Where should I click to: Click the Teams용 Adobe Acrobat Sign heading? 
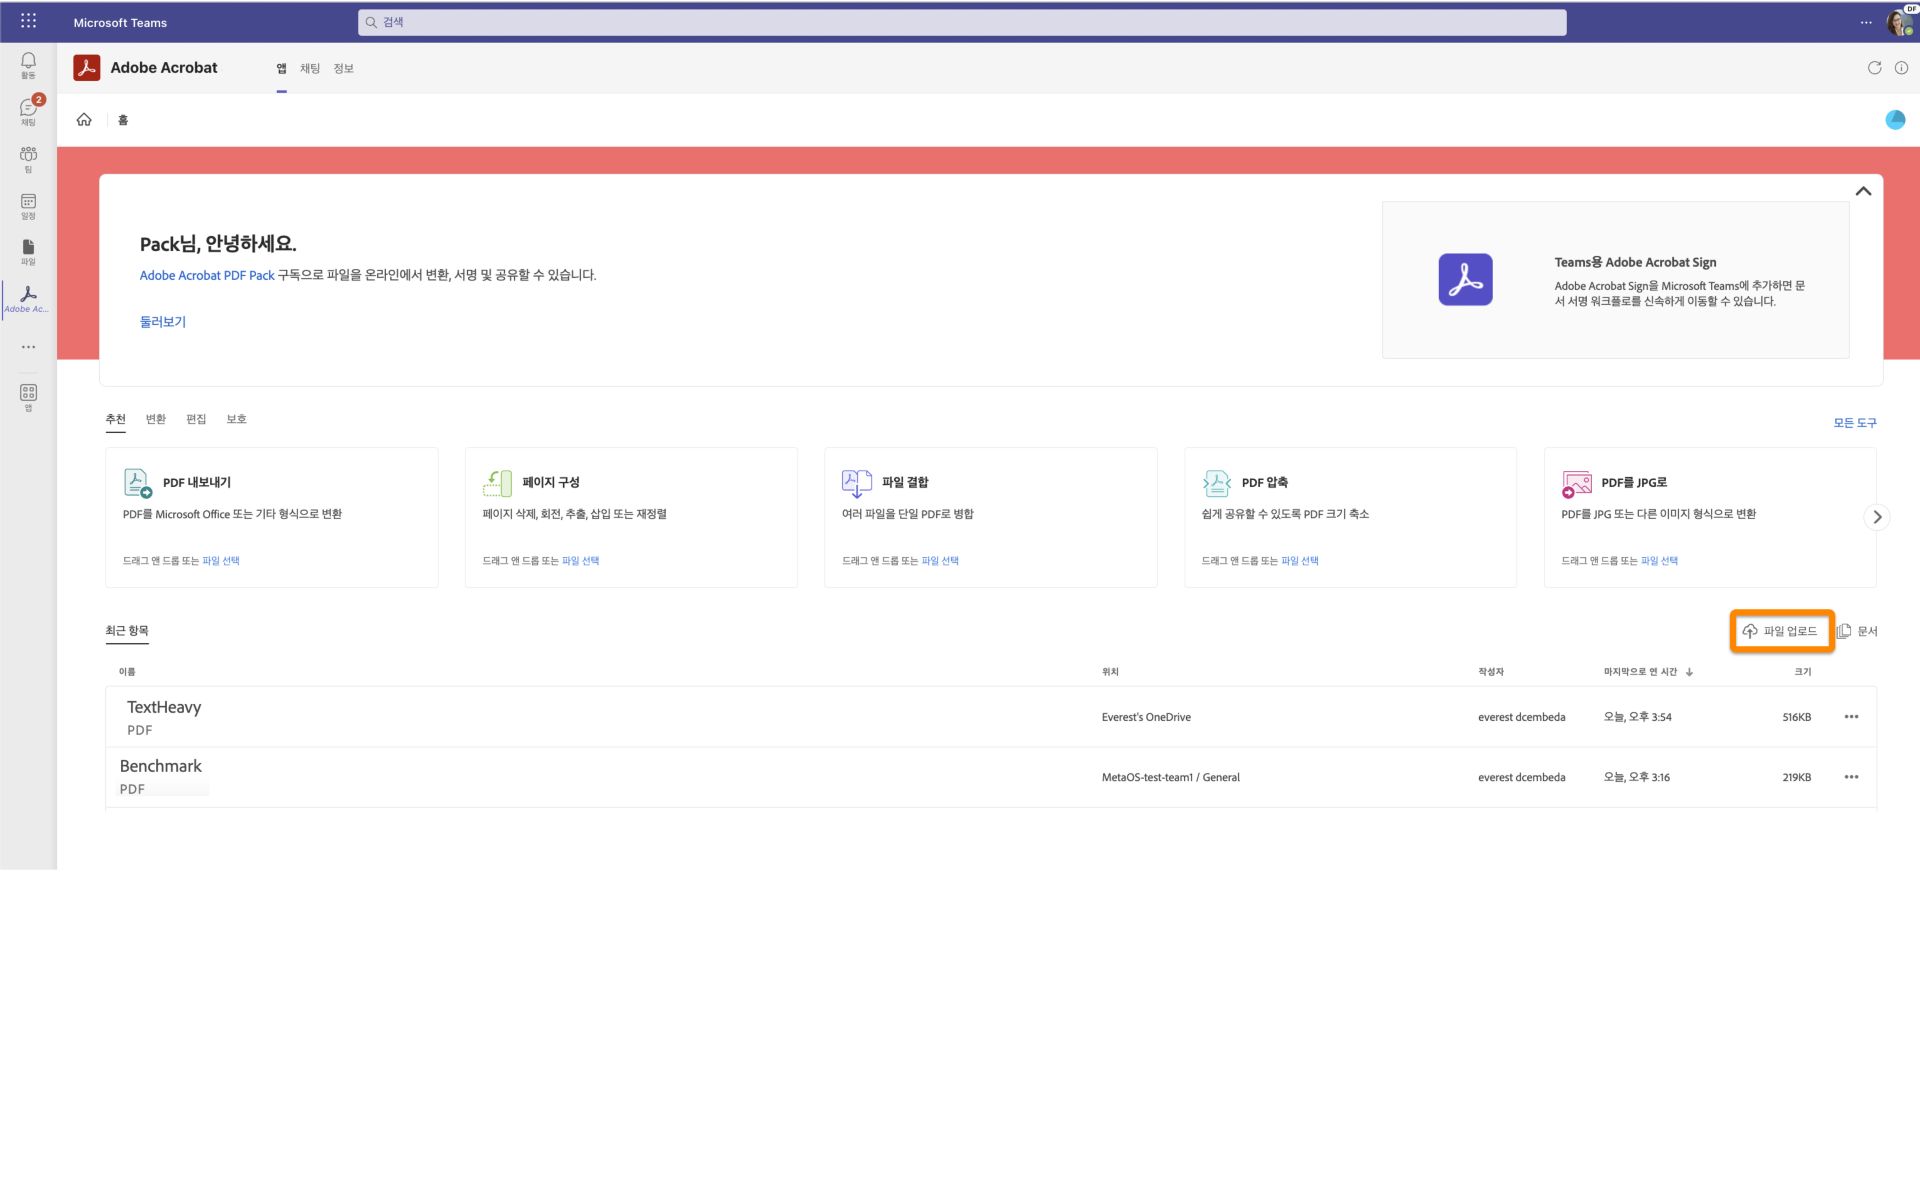pos(1635,262)
